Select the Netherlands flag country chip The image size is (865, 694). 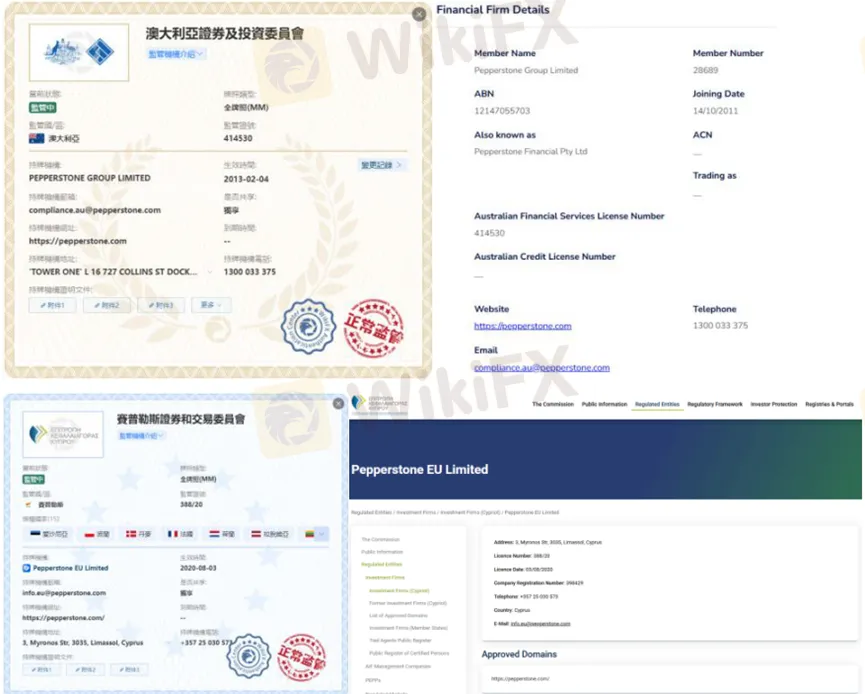[x=222, y=534]
